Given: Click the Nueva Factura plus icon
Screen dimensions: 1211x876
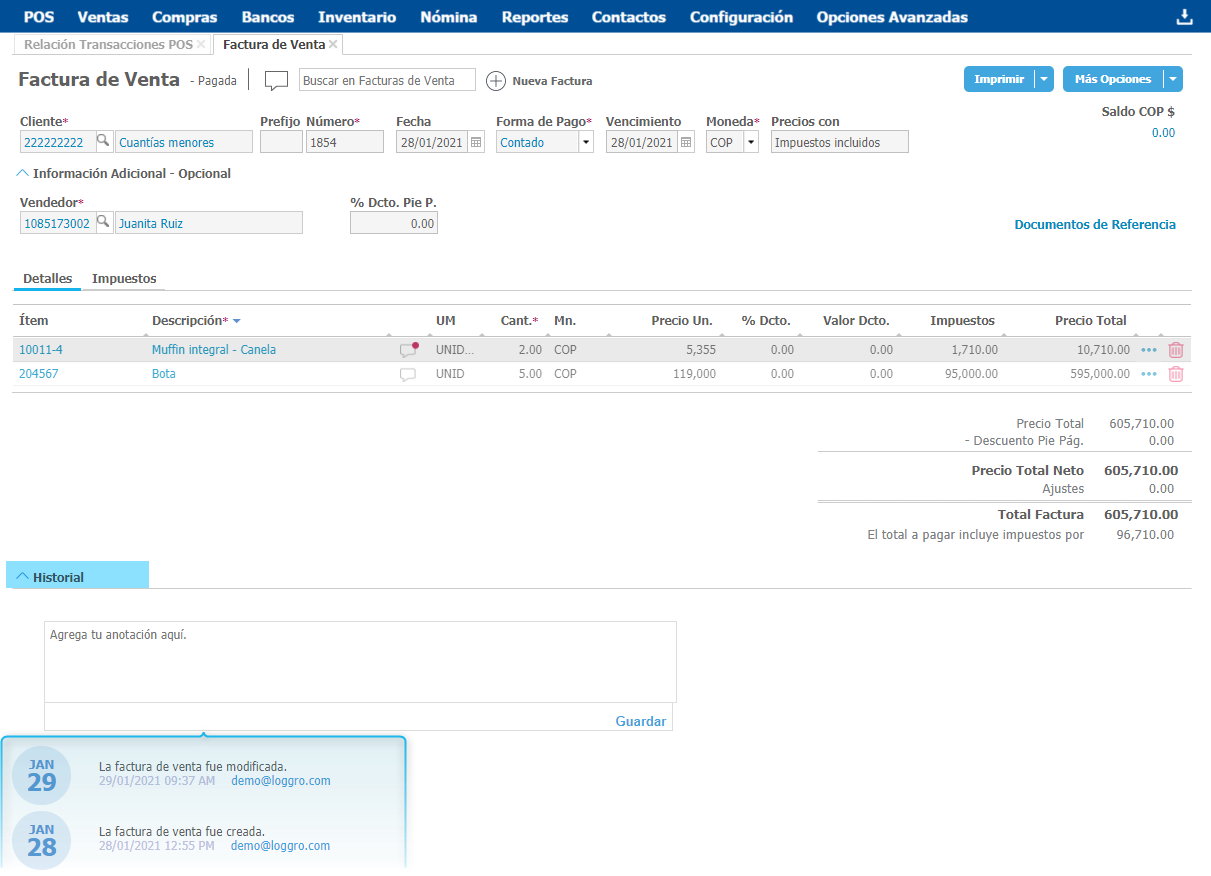Looking at the screenshot, I should pyautogui.click(x=495, y=81).
